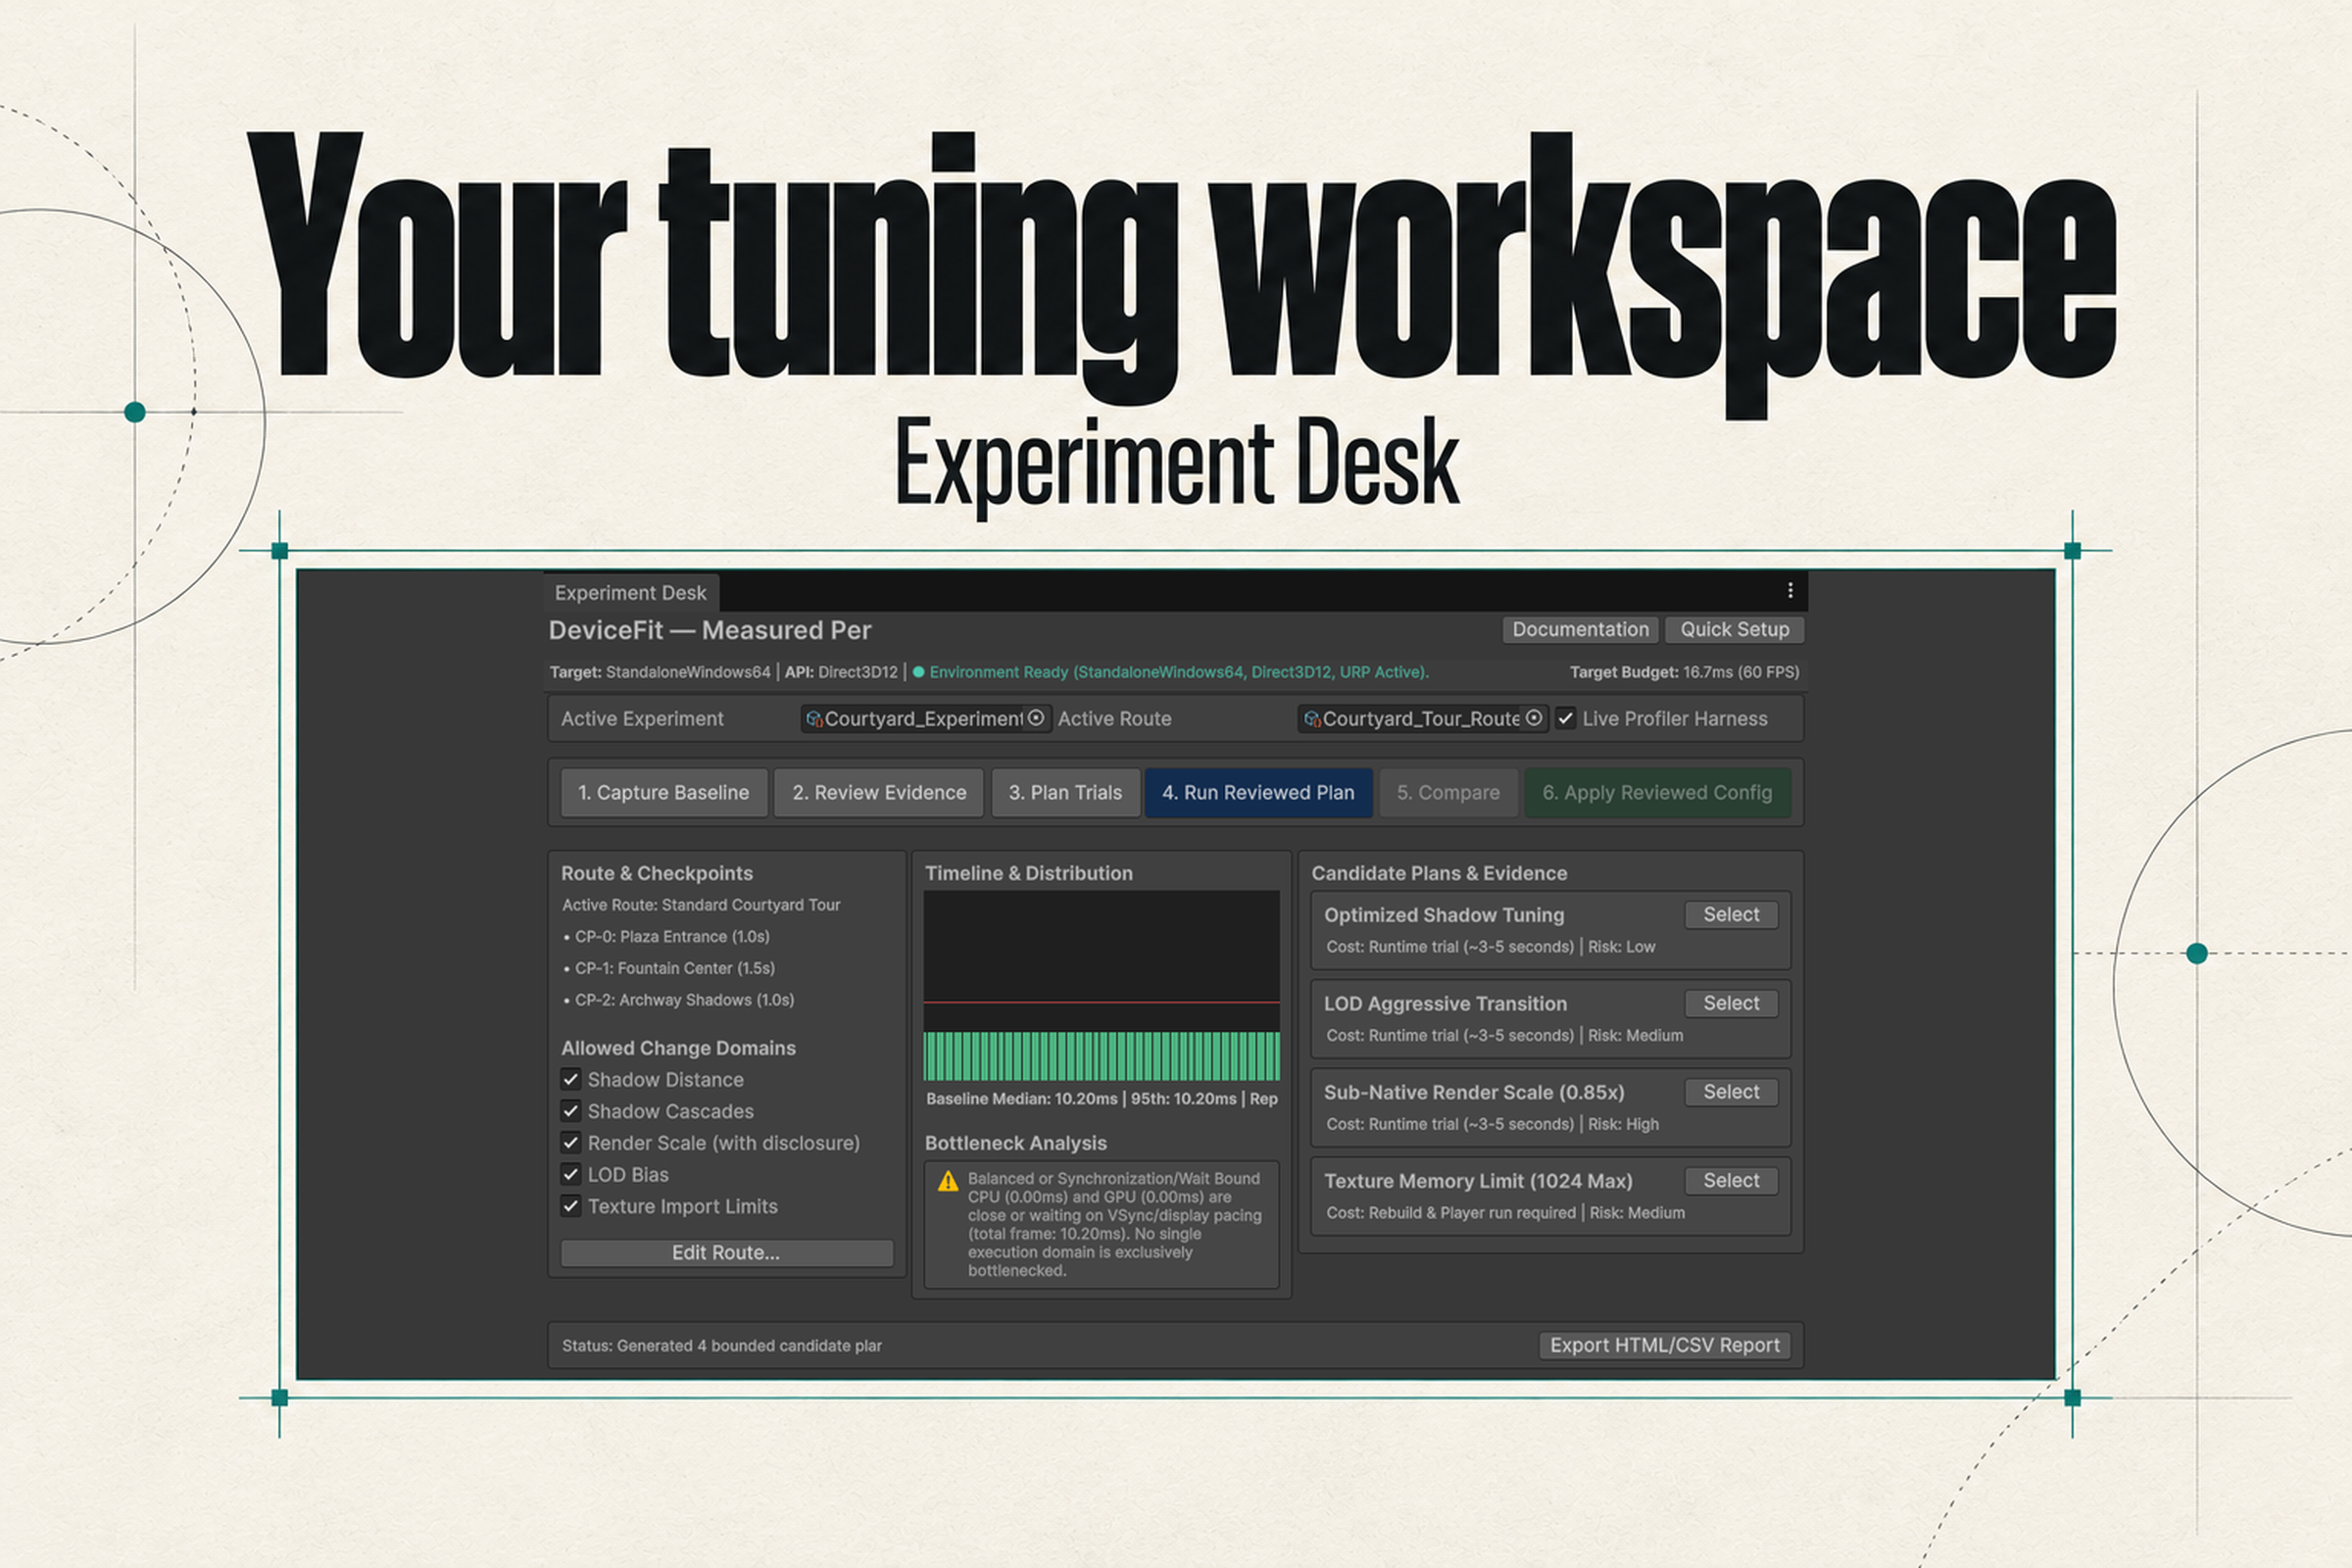
Task: Select the Optimized Shadow Tuning plan
Action: (1731, 915)
